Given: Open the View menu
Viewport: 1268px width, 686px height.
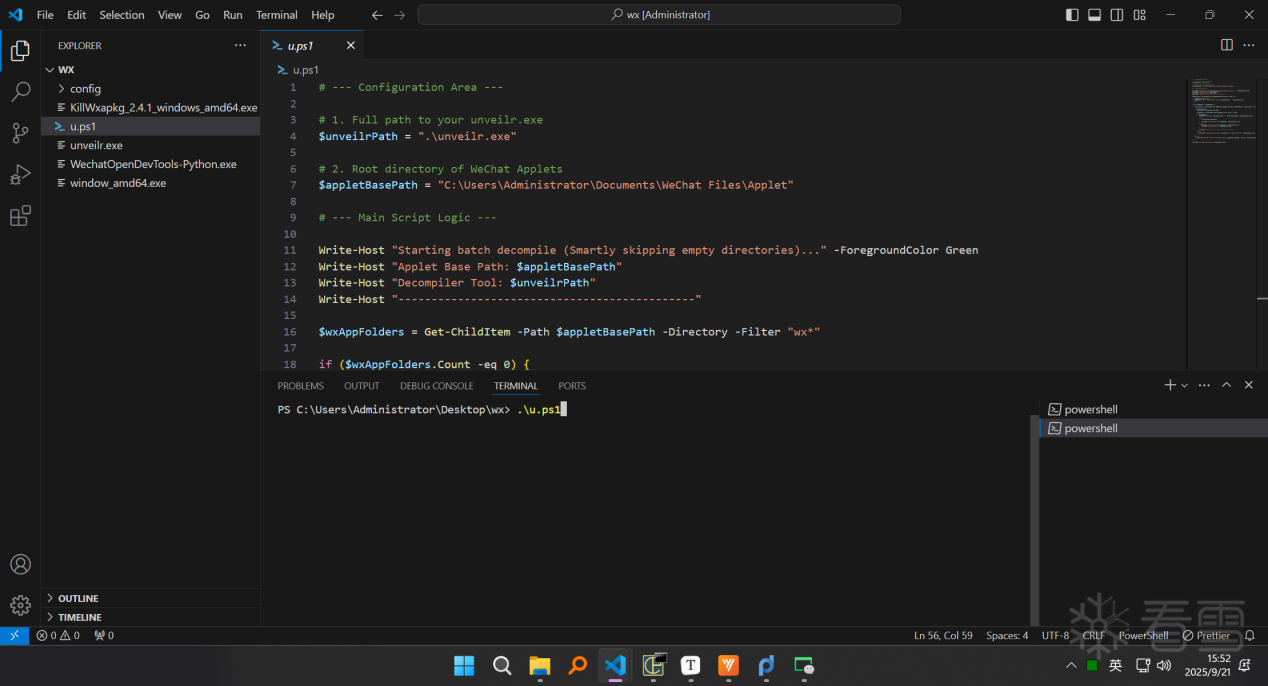Looking at the screenshot, I should tap(170, 15).
